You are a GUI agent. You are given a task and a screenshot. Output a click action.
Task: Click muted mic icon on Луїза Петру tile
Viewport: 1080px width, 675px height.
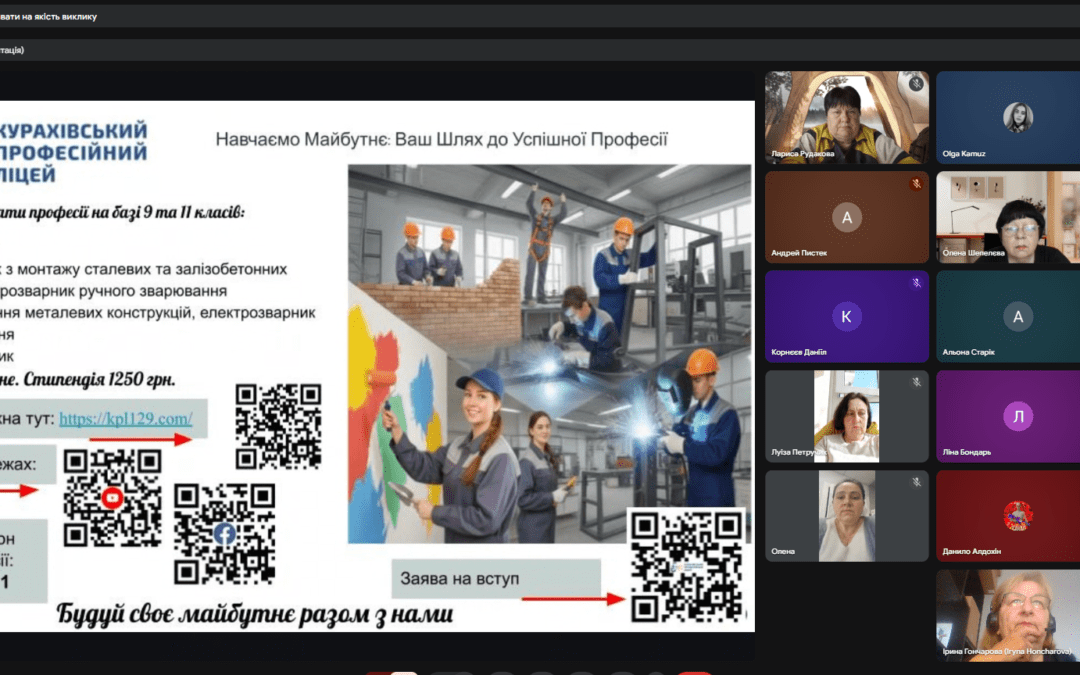[916, 382]
